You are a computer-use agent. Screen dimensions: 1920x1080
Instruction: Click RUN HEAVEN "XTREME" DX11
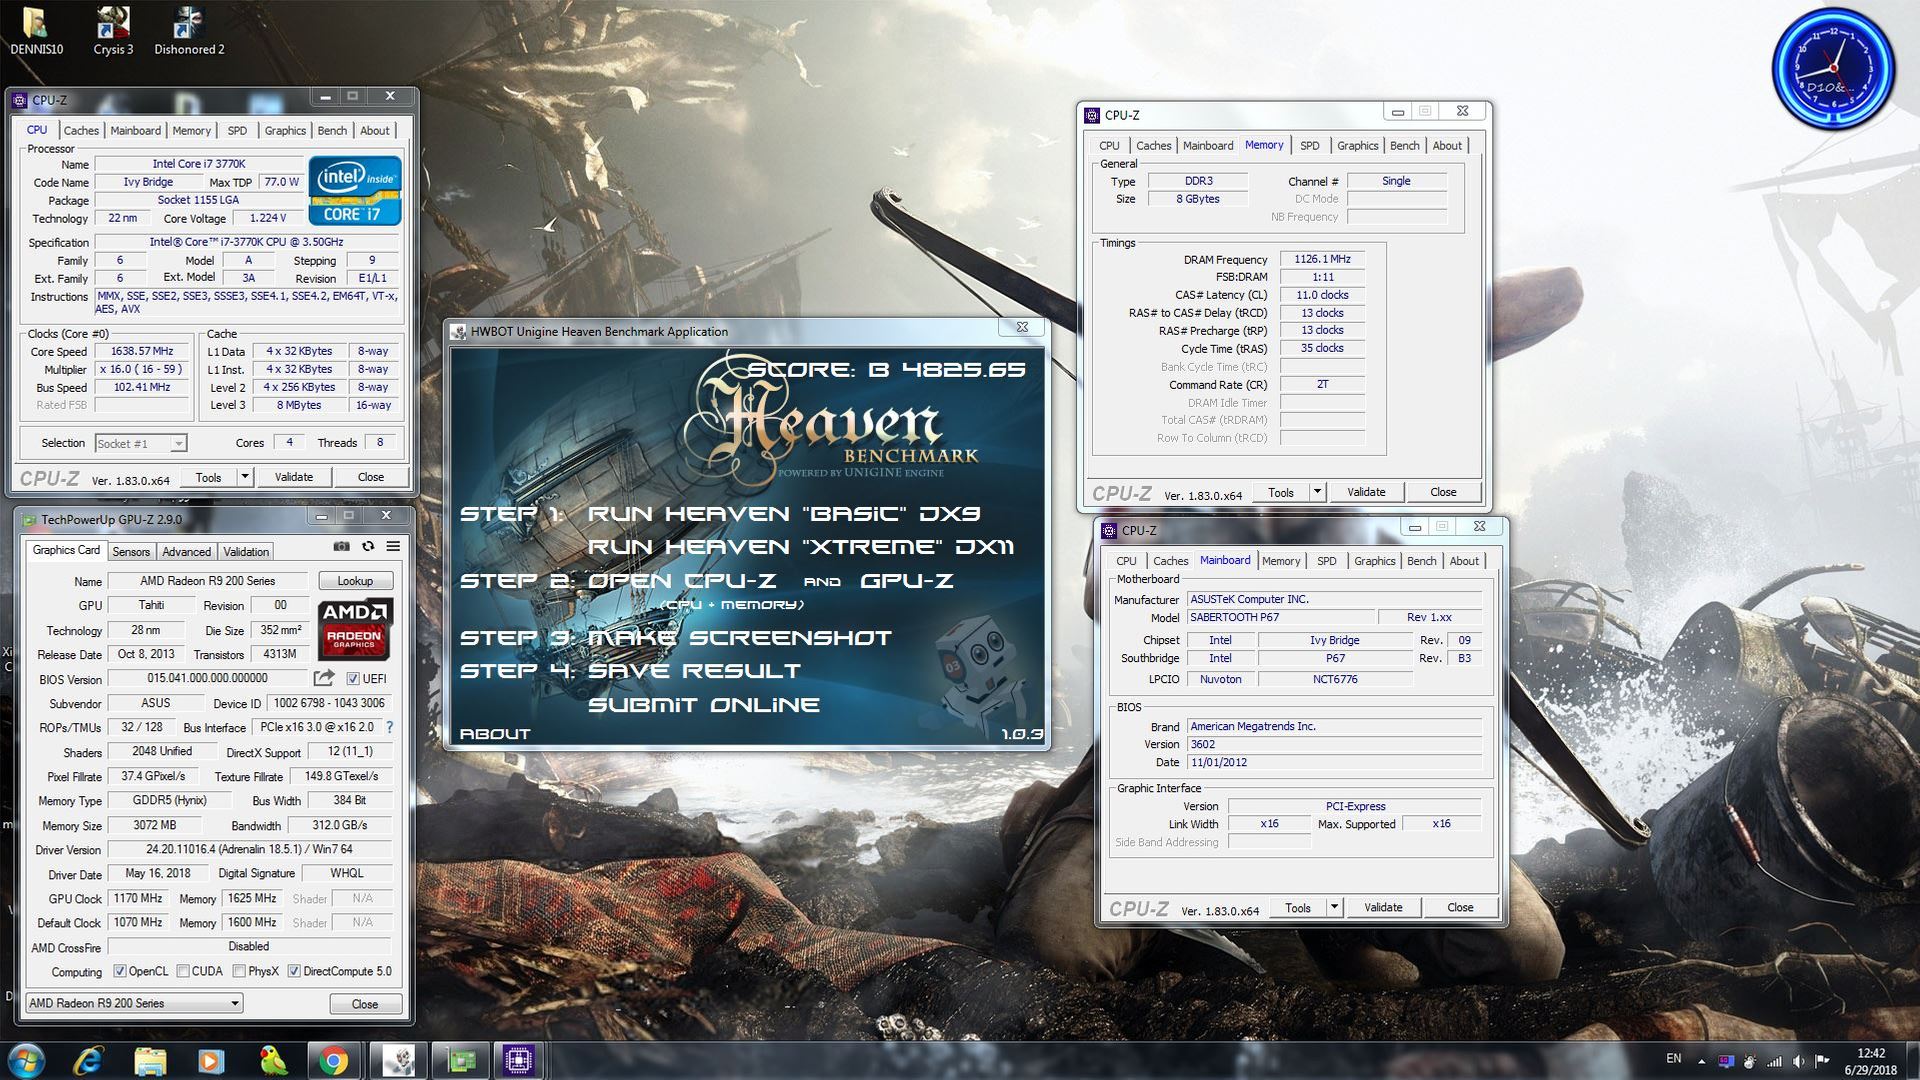(x=801, y=547)
